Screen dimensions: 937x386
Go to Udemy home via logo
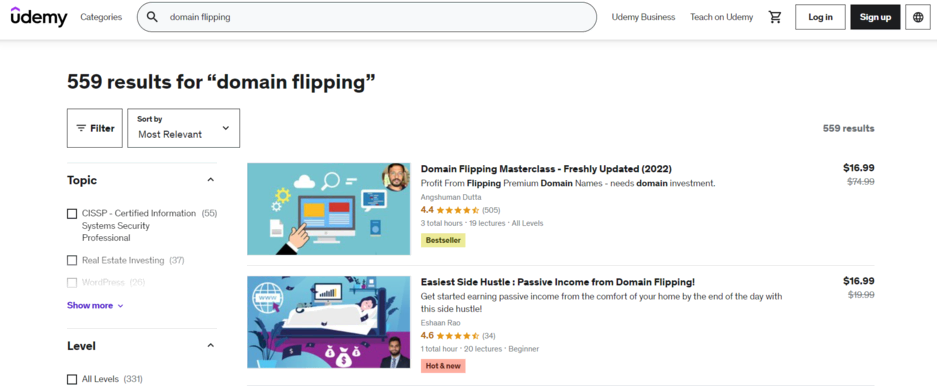(39, 17)
